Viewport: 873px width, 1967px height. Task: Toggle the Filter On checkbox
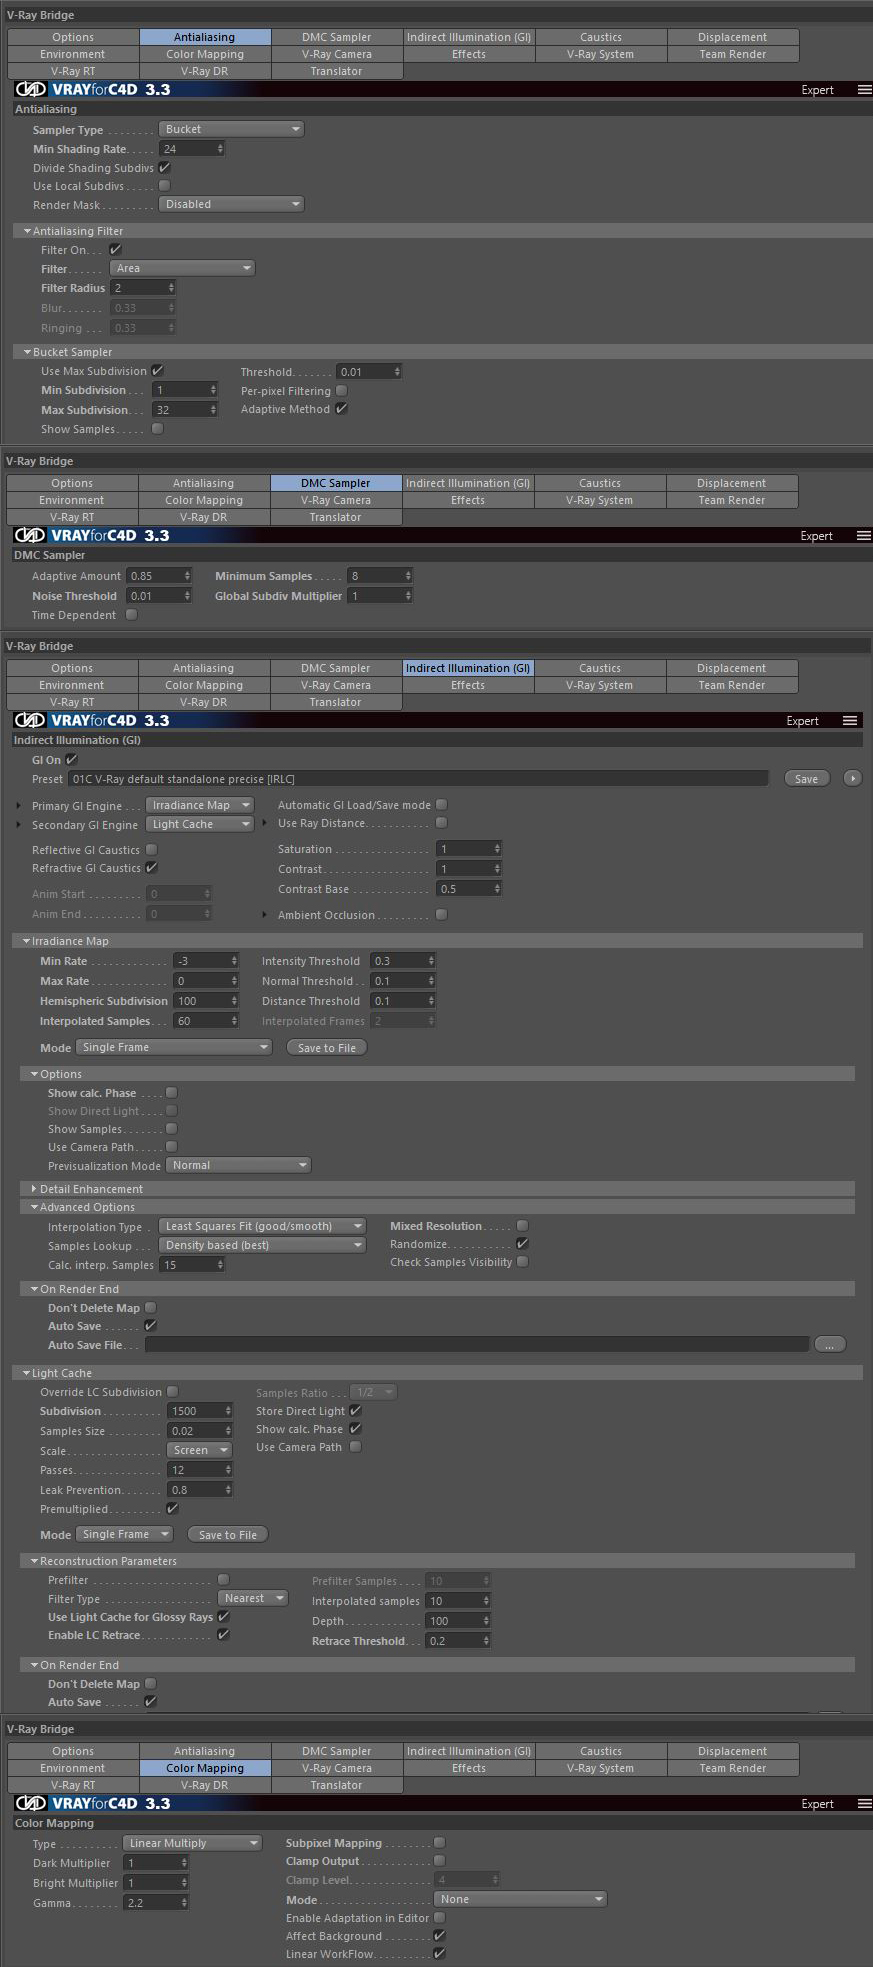[115, 249]
